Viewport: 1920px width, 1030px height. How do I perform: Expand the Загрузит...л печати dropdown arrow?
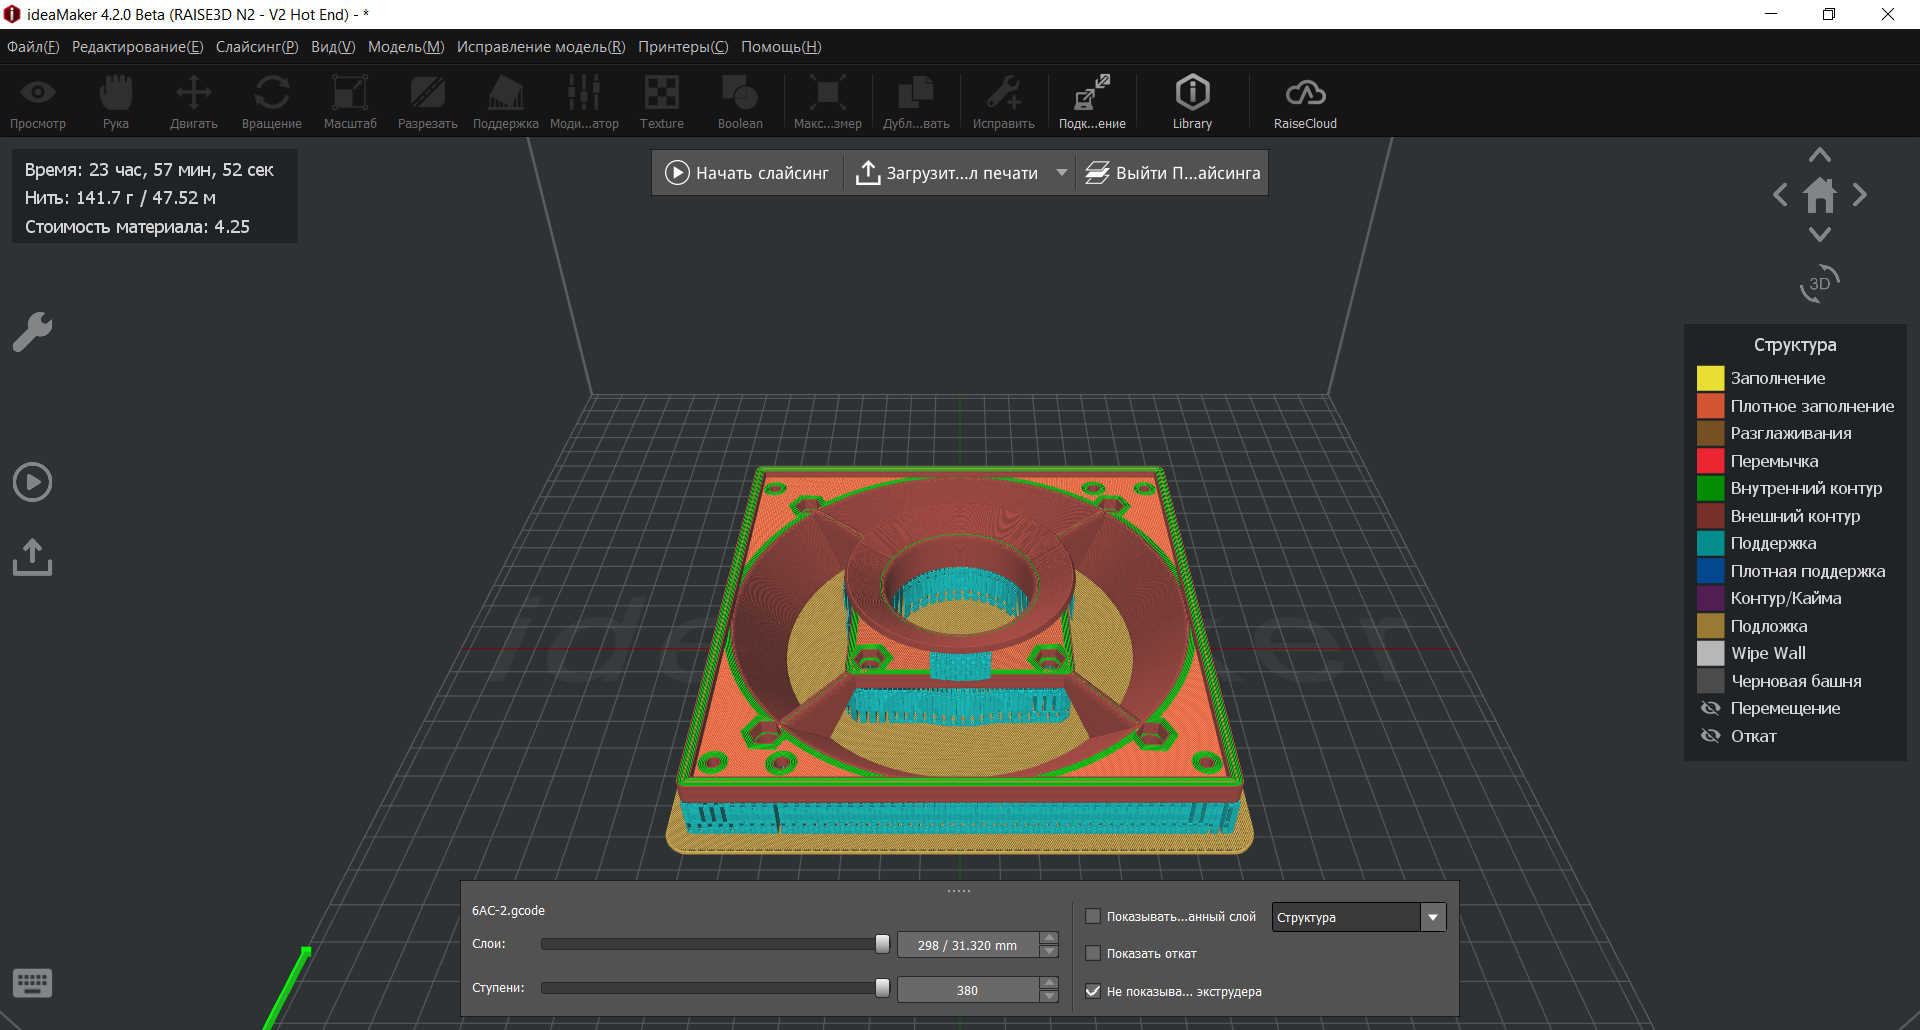[1061, 173]
